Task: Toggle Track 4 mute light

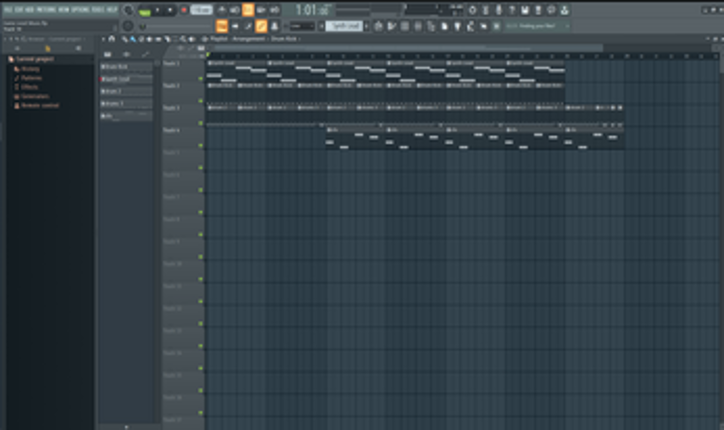Action: click(x=200, y=145)
